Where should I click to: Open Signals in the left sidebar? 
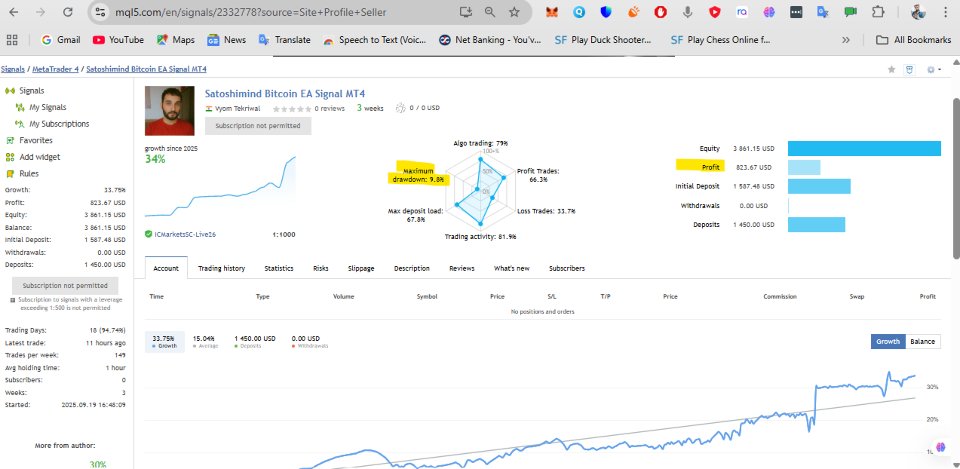[x=25, y=91]
